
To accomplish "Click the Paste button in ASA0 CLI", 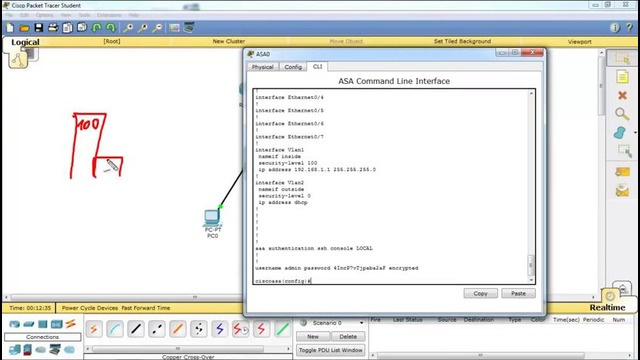I will pyautogui.click(x=518, y=293).
